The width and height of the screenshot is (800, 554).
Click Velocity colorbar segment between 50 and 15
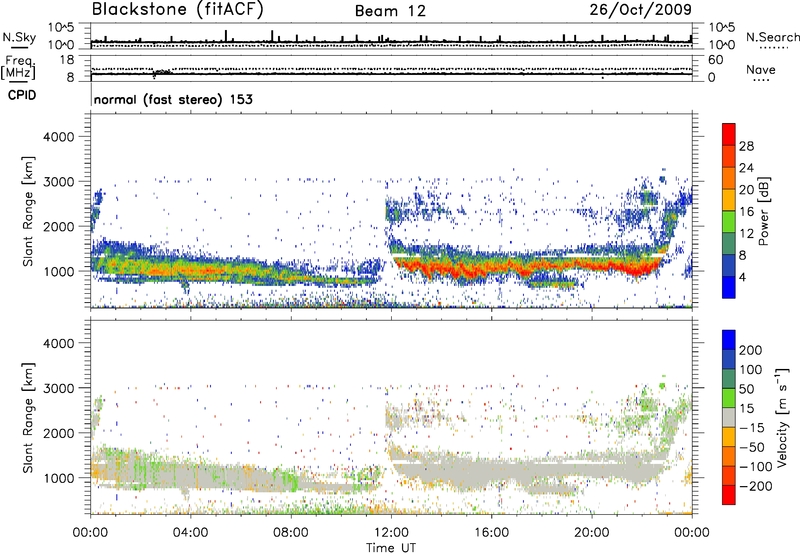pos(729,398)
